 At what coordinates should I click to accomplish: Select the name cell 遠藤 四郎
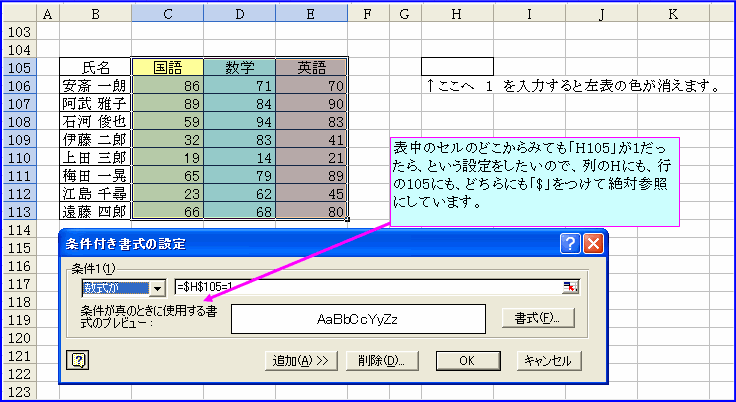coord(95,211)
